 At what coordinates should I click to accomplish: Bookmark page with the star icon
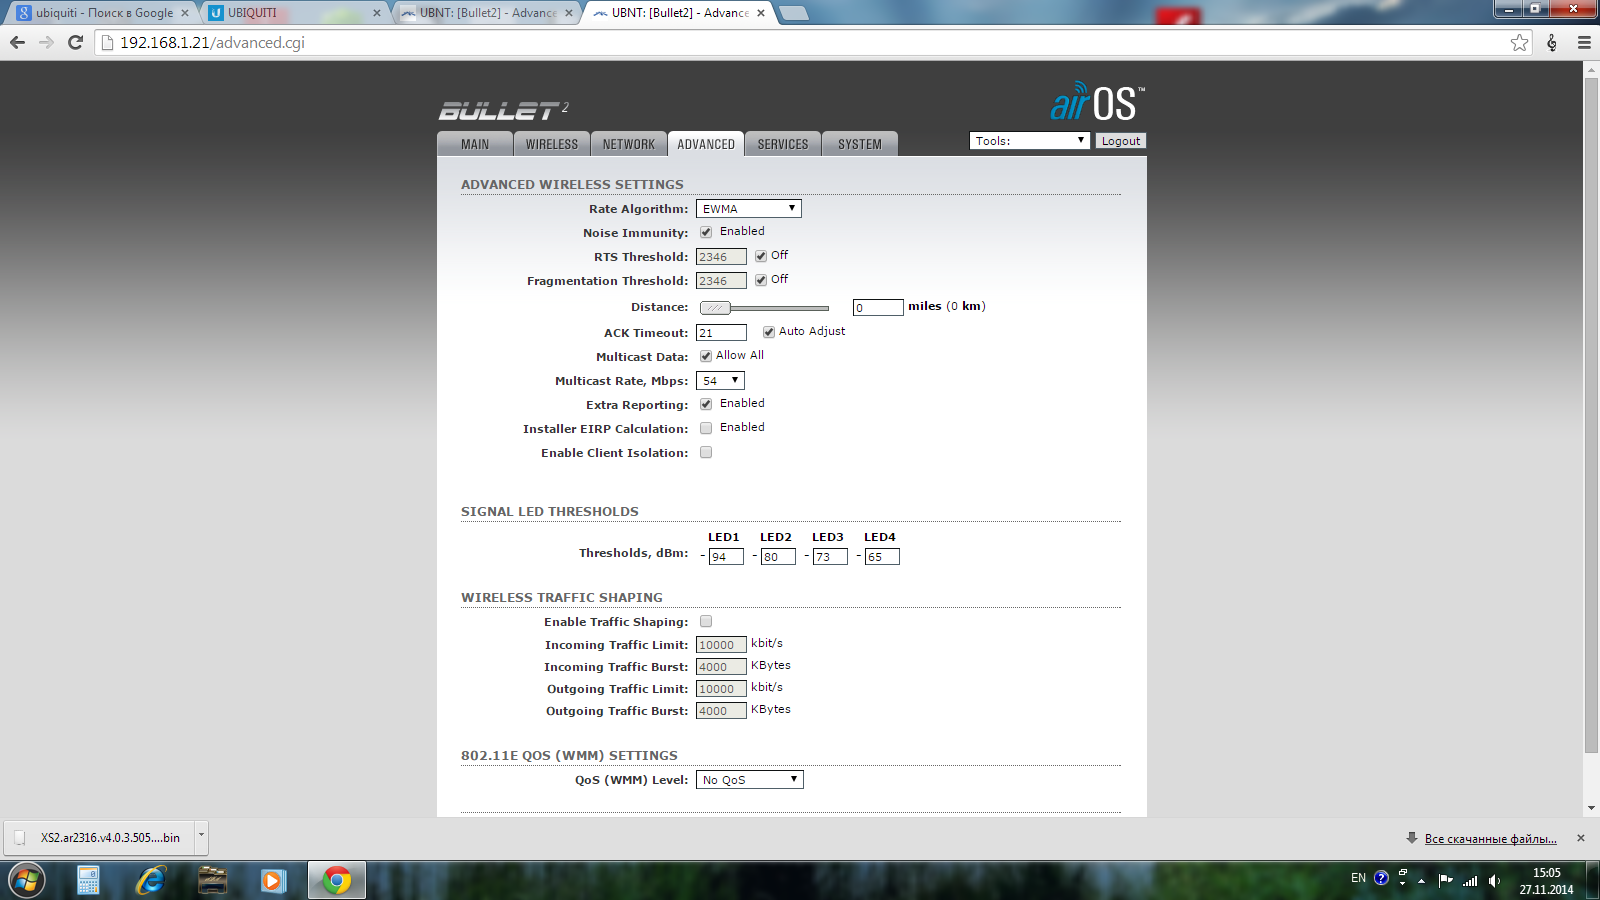click(1519, 42)
